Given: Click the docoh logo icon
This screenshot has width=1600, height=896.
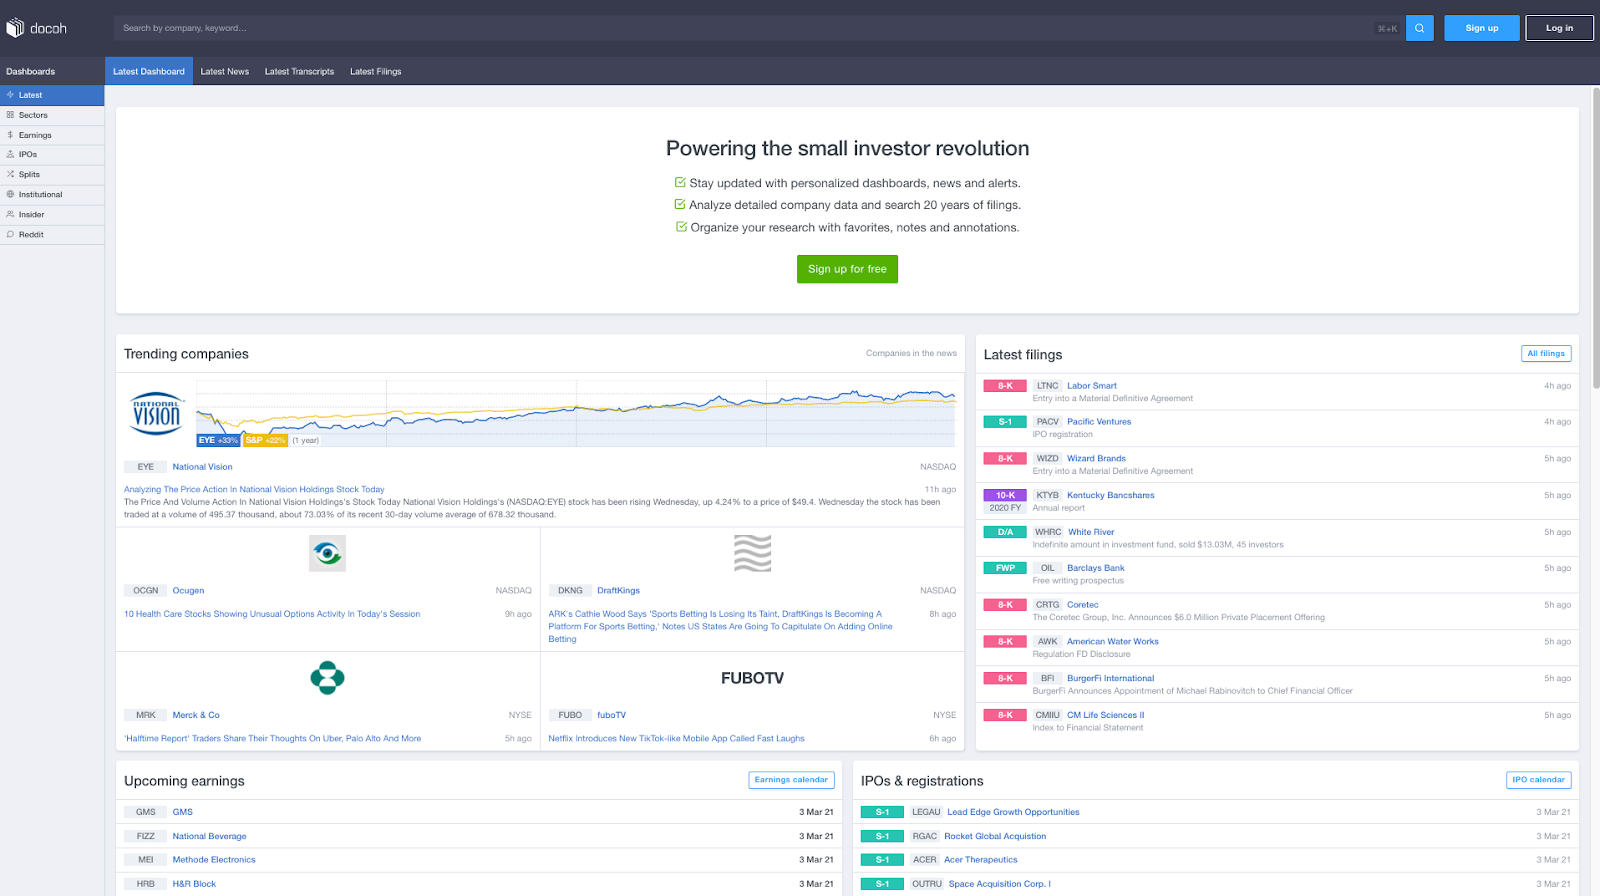Looking at the screenshot, I should click(15, 28).
